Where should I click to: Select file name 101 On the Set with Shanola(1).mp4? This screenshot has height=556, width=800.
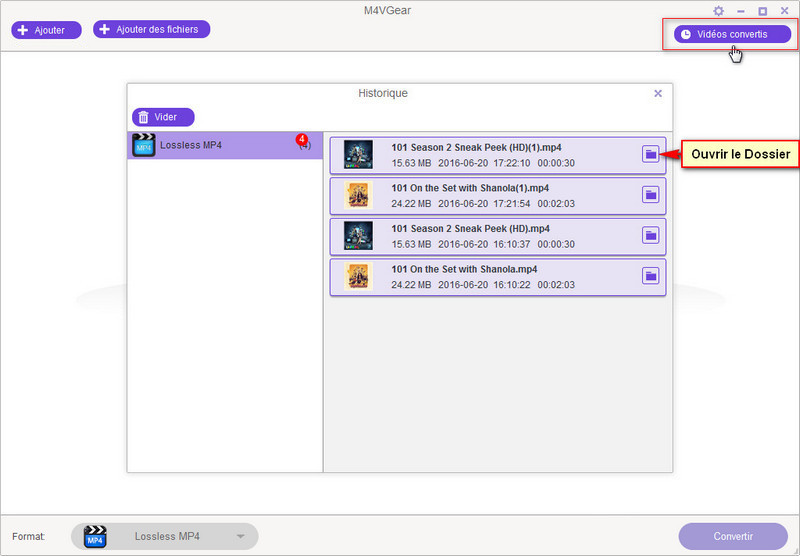click(470, 188)
